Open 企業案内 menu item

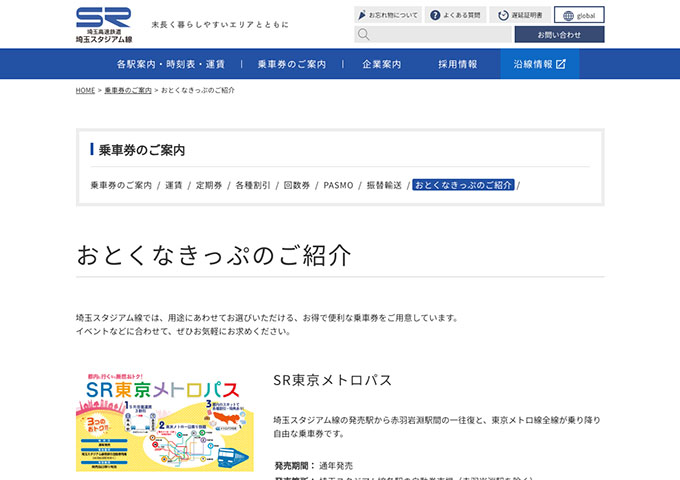point(382,64)
